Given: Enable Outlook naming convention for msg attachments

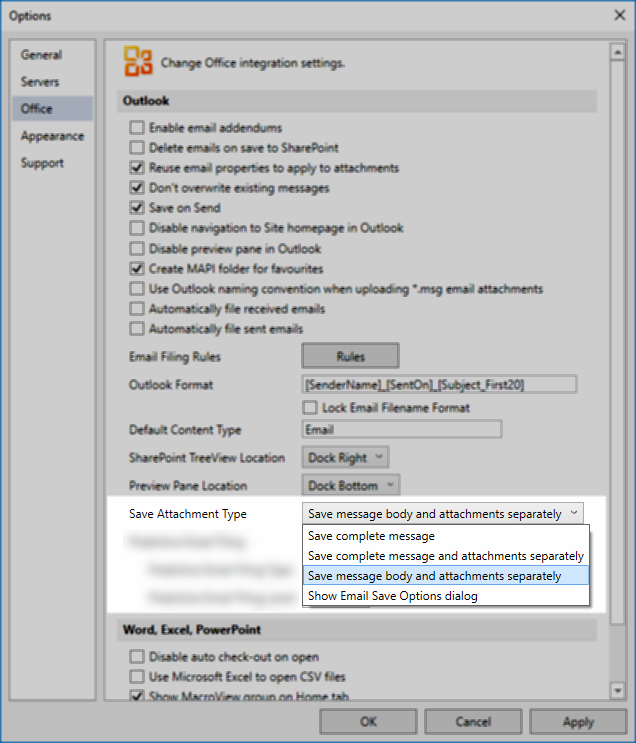Looking at the screenshot, I should pos(137,289).
